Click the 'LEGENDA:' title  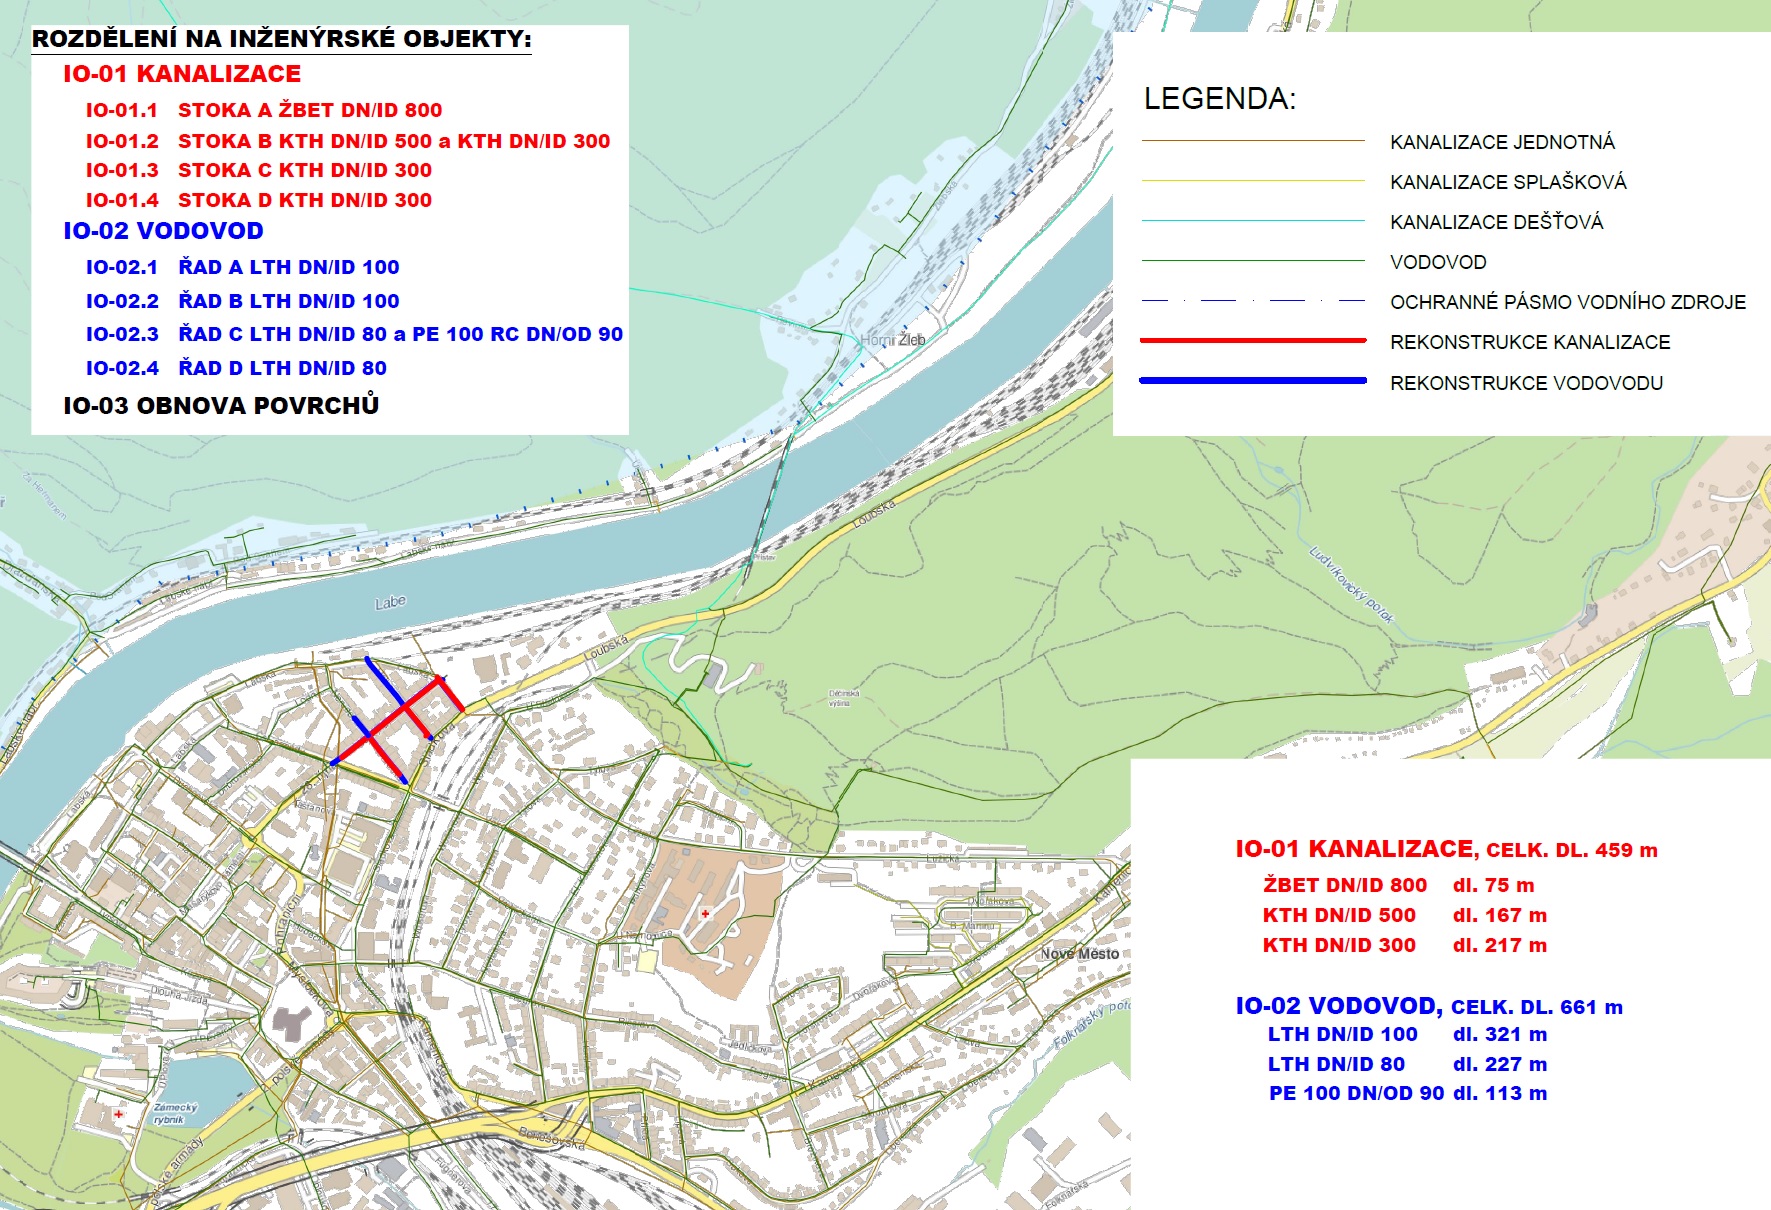tap(1220, 99)
